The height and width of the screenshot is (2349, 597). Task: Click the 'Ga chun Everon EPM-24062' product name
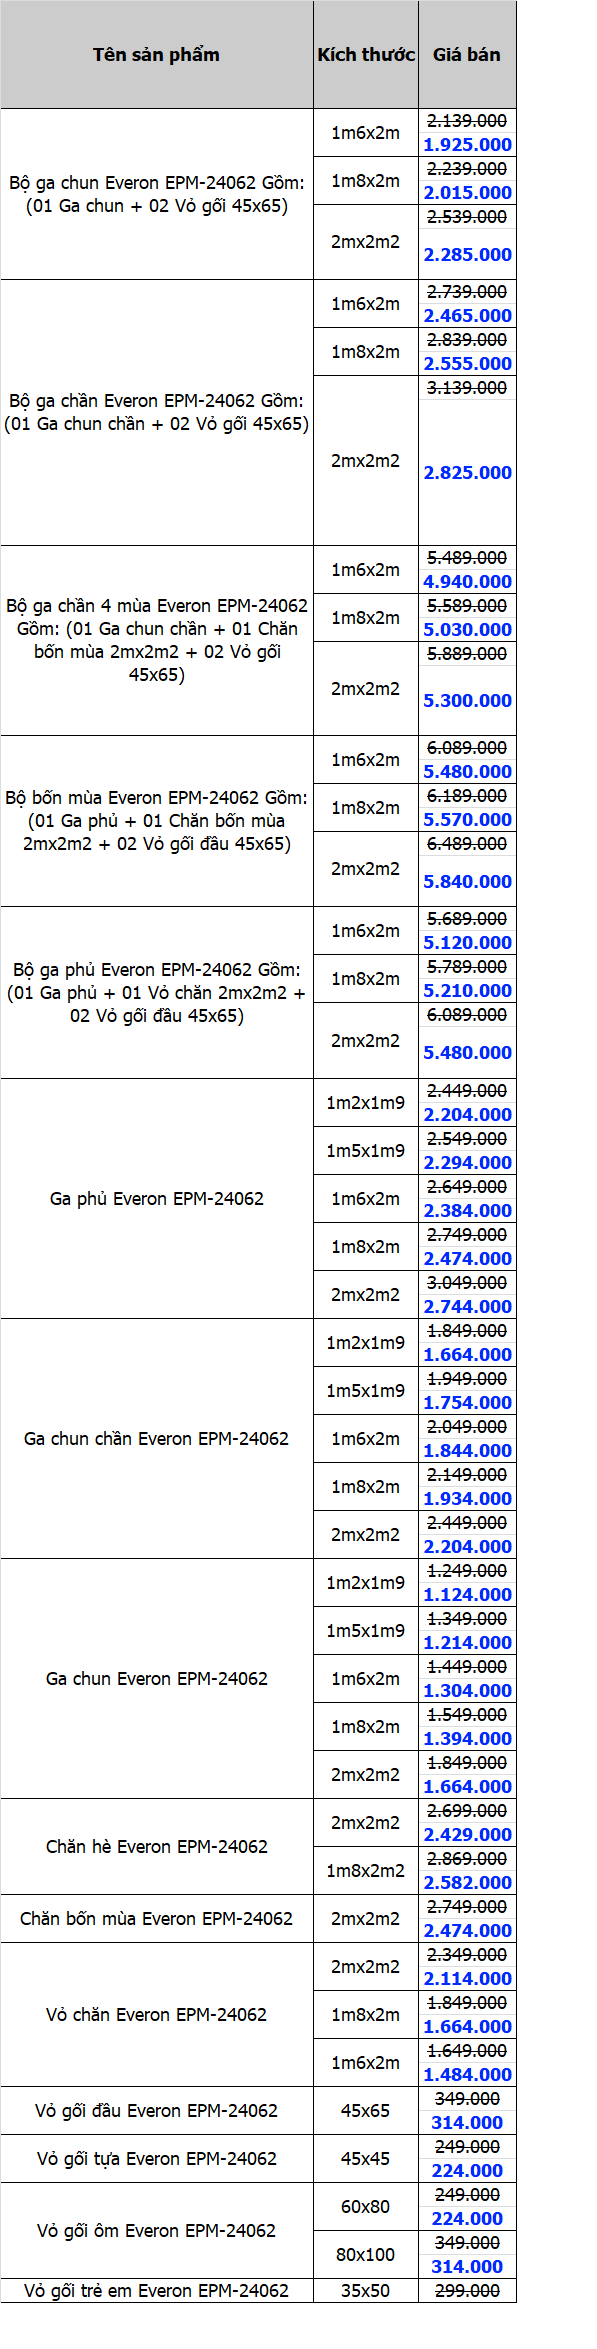(157, 1678)
